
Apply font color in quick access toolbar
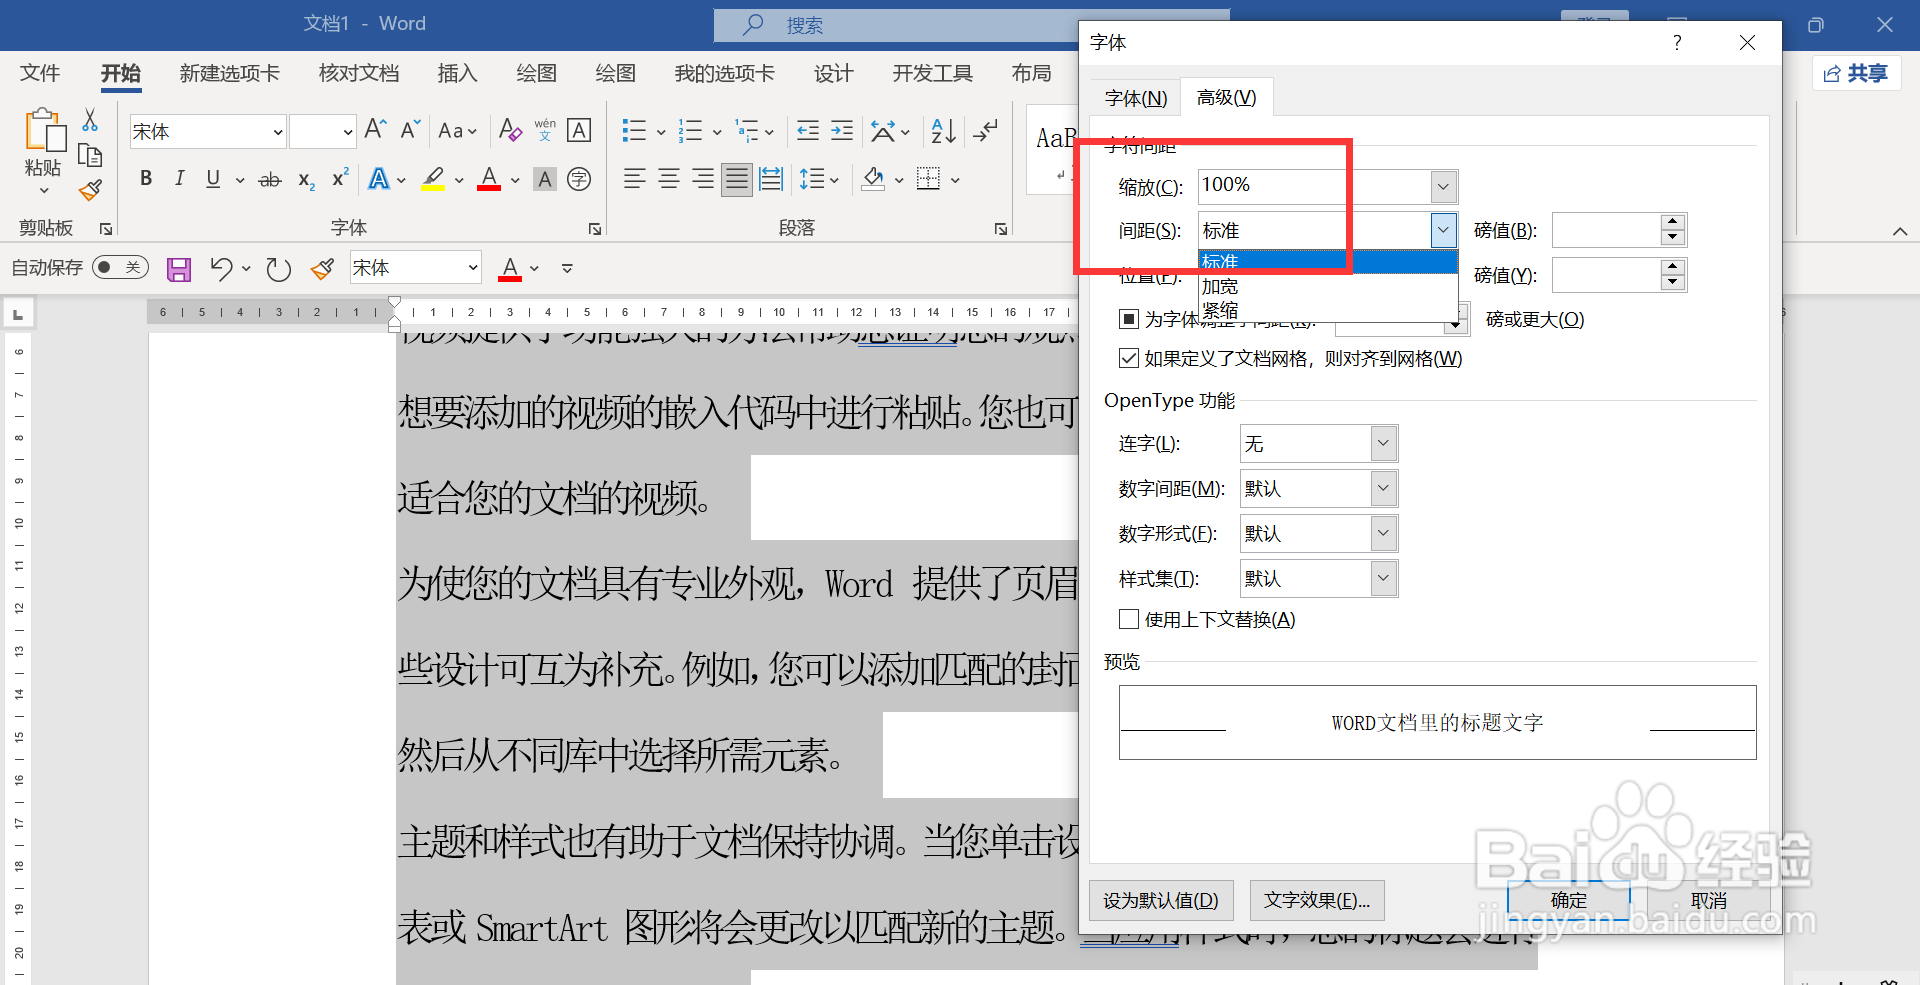coord(510,268)
